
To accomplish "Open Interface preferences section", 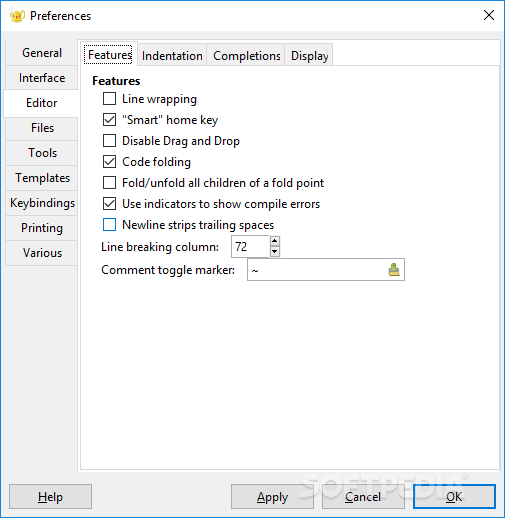I will coord(42,78).
